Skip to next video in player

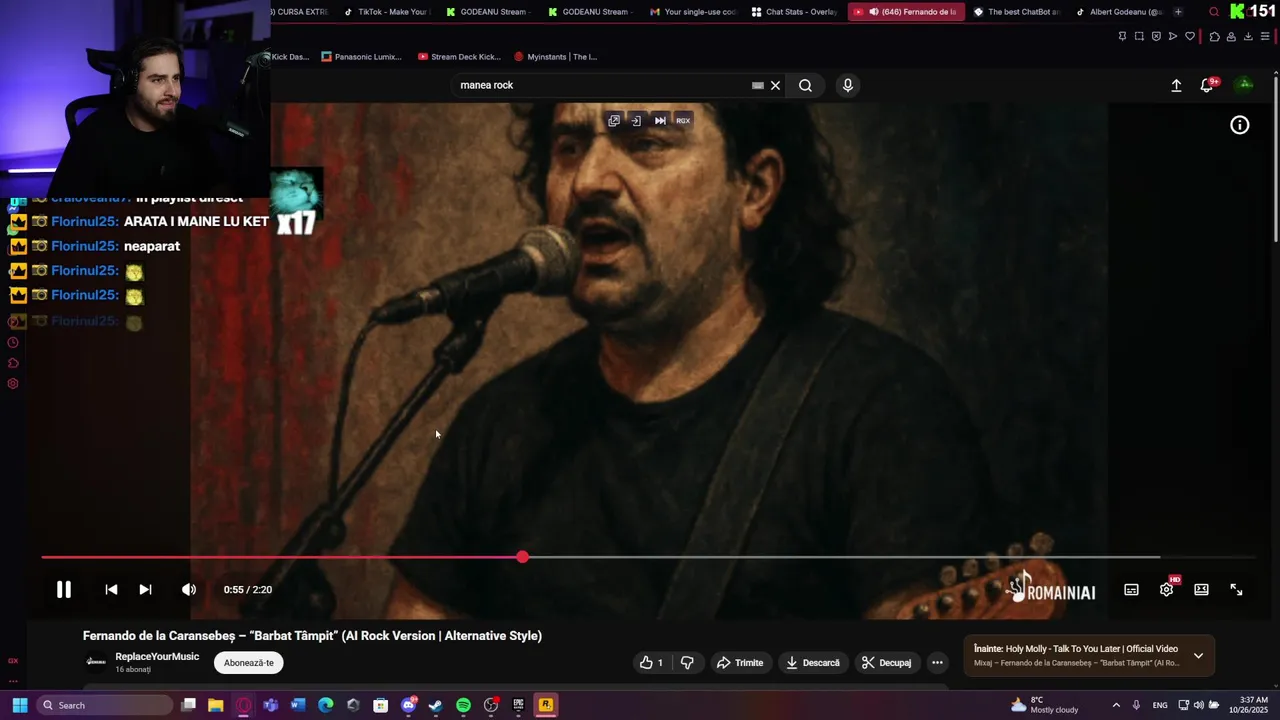point(145,590)
